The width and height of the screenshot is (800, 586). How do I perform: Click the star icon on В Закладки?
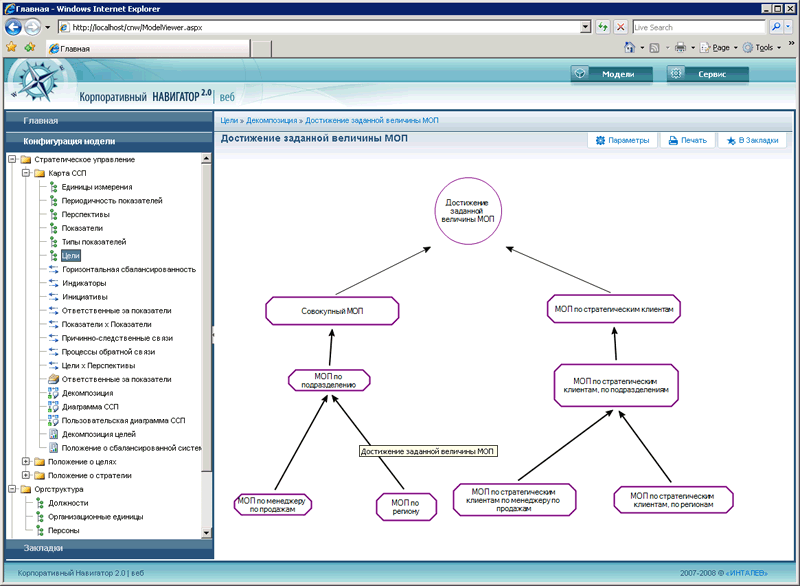[x=731, y=140]
